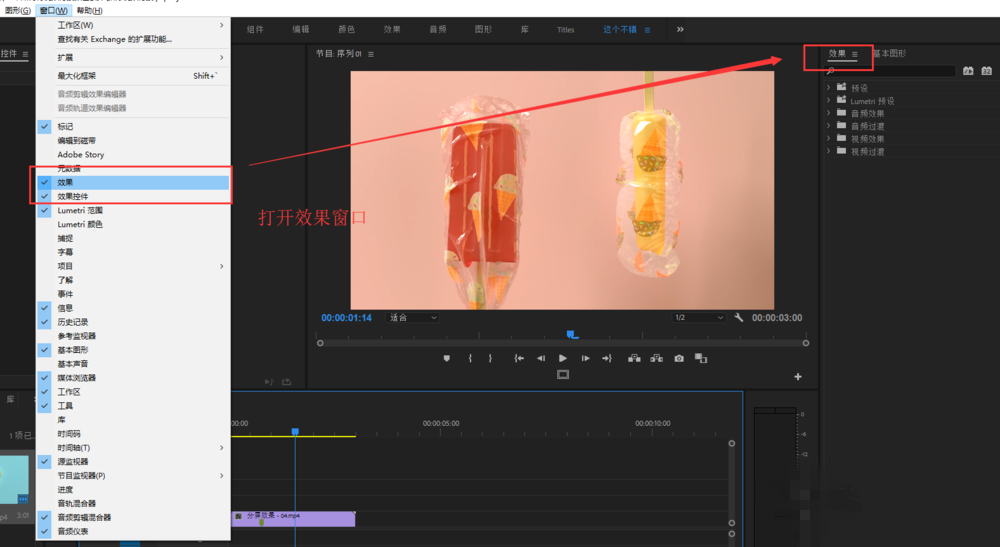The height and width of the screenshot is (547, 1000).
Task: Open the button editor plus icon
Action: (798, 377)
